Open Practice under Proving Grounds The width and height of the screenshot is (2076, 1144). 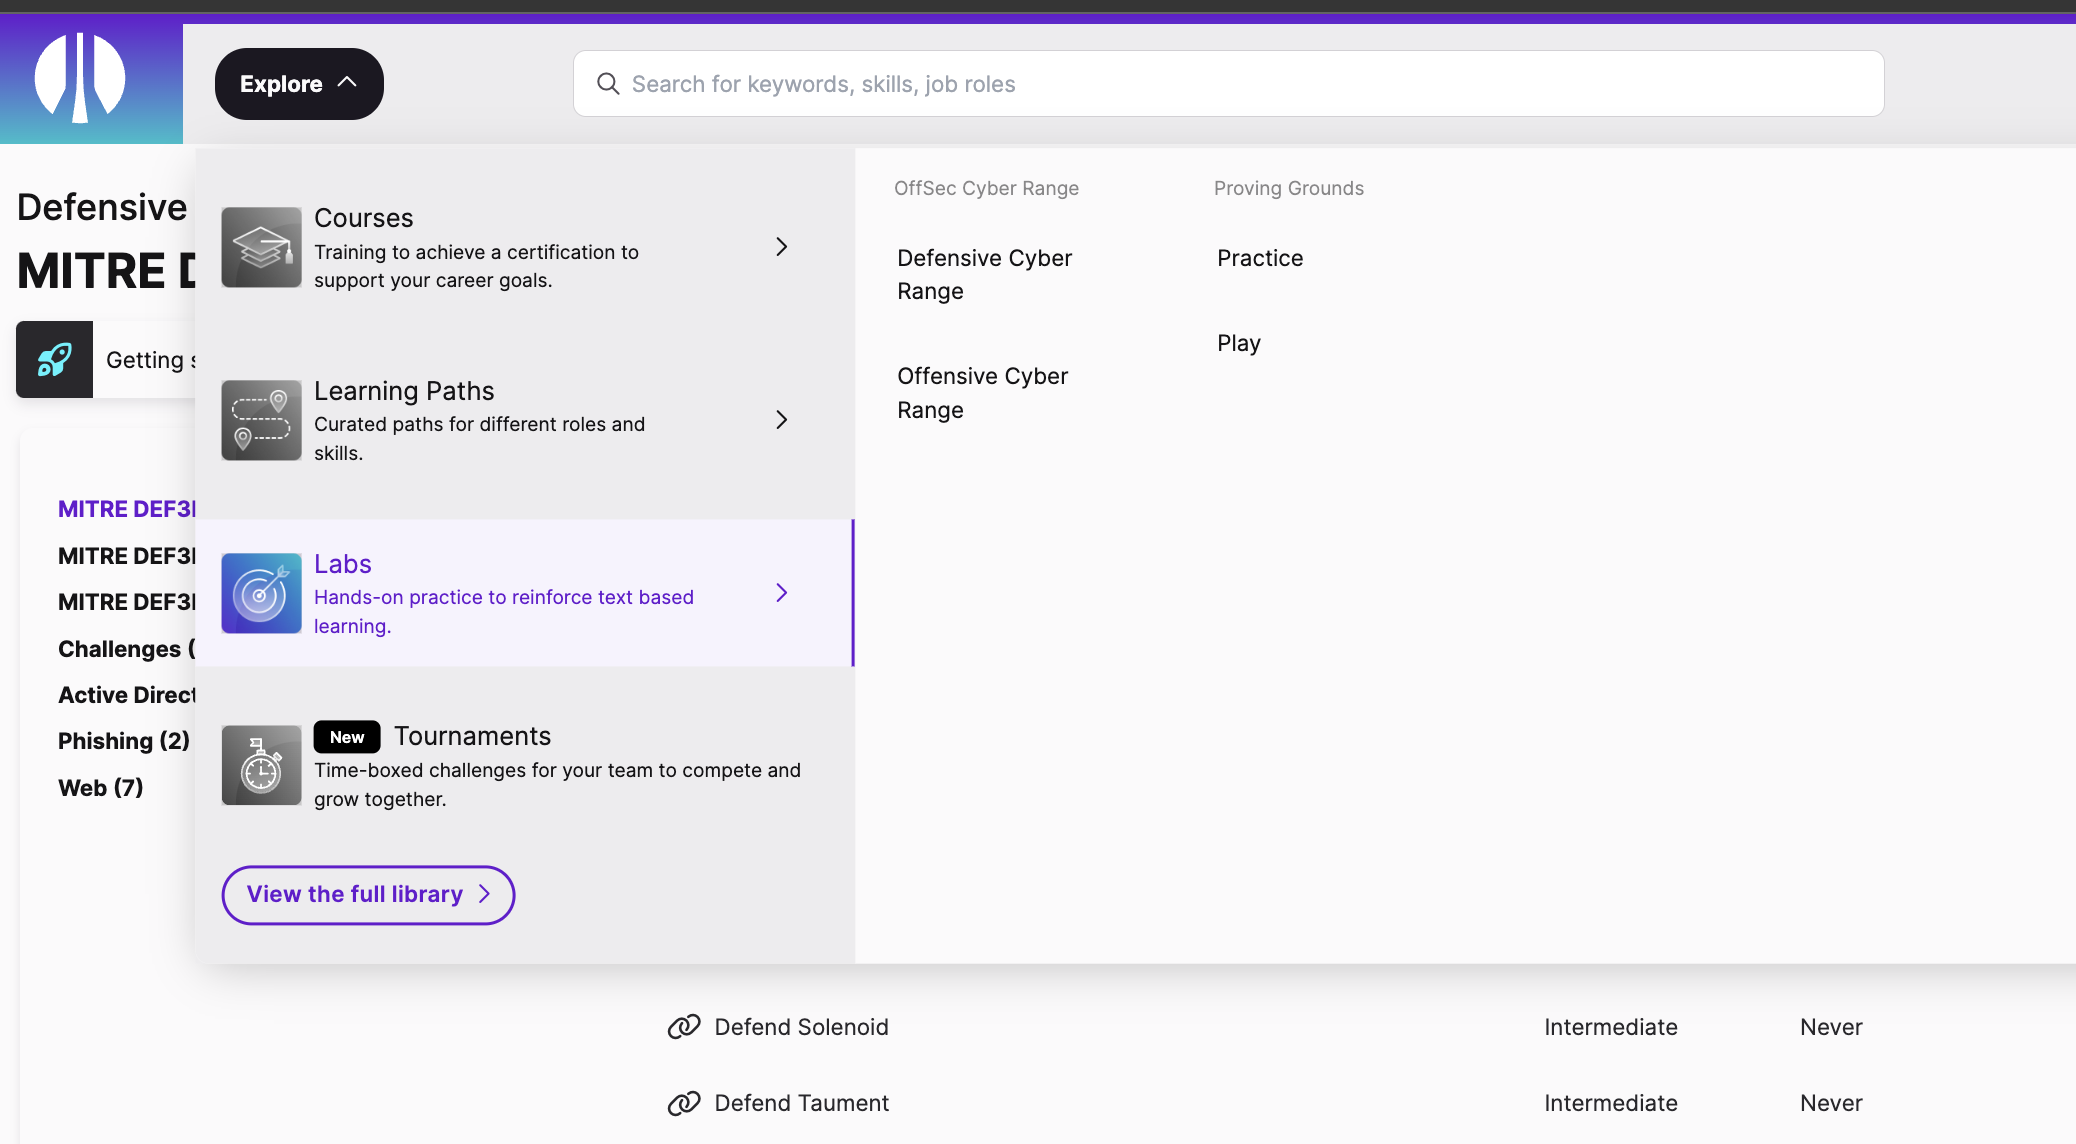(x=1259, y=258)
